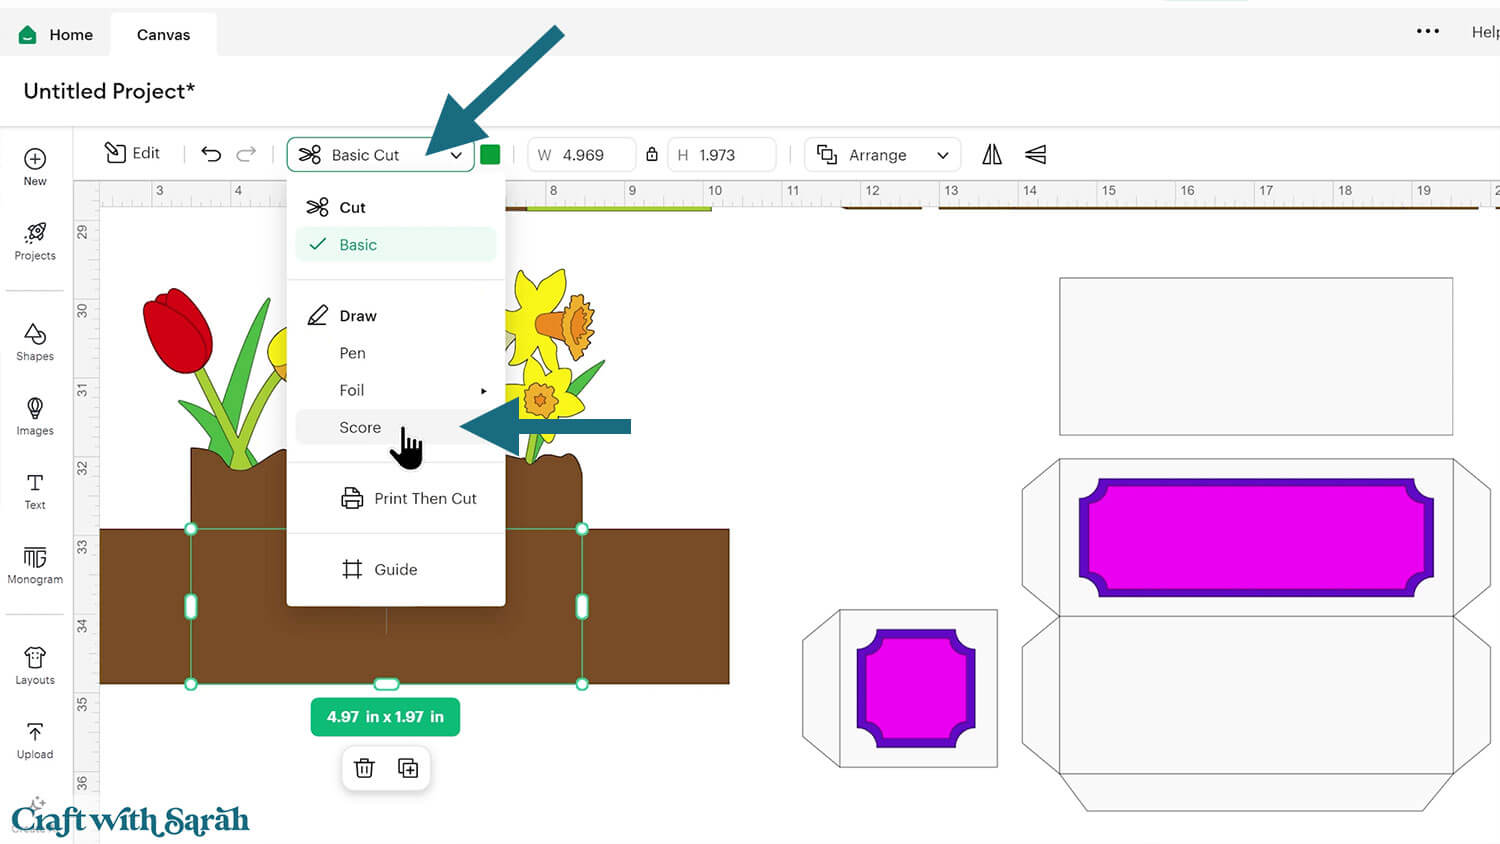
Task: Duplicate the selected shape
Action: coord(408,768)
